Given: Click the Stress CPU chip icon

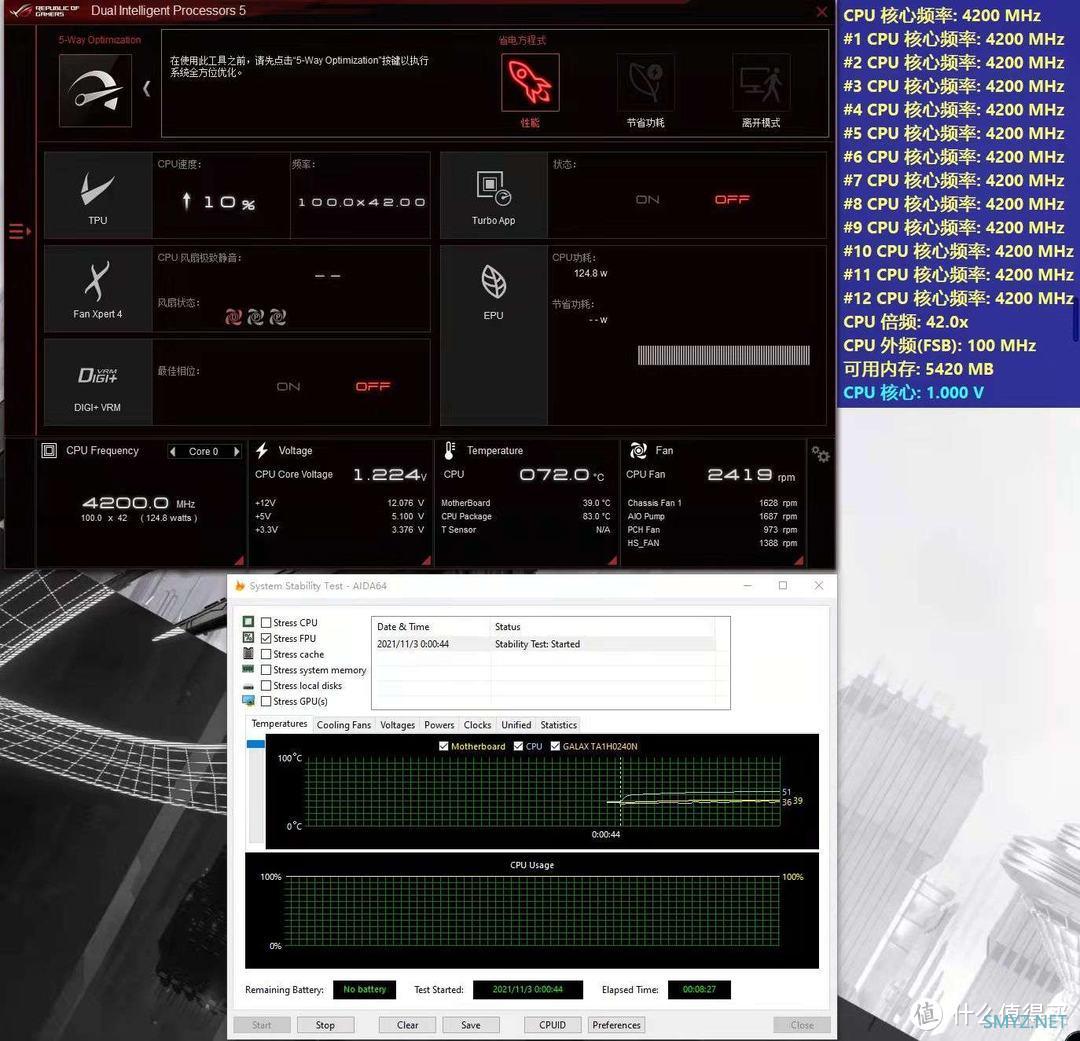Looking at the screenshot, I should (x=249, y=621).
